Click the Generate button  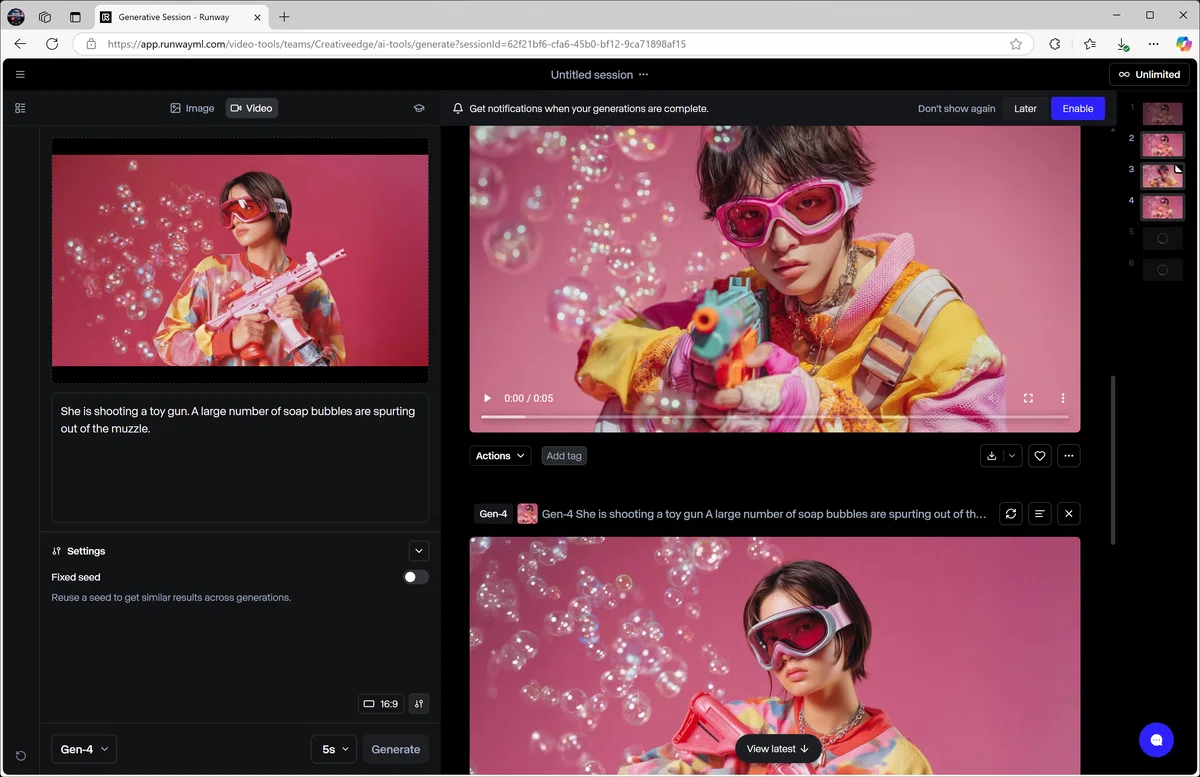click(396, 749)
